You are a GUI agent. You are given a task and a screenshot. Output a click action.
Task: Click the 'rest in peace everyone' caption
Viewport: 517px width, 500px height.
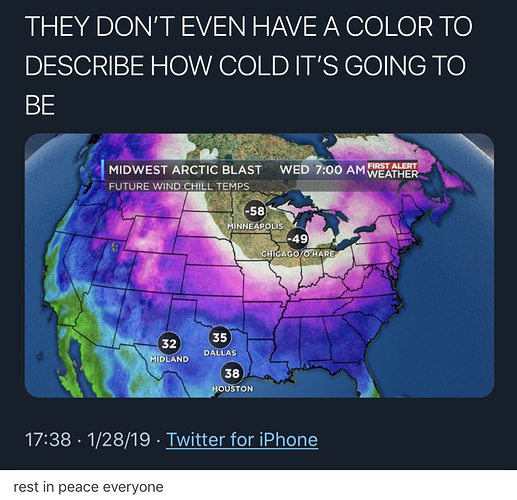[x=88, y=487]
